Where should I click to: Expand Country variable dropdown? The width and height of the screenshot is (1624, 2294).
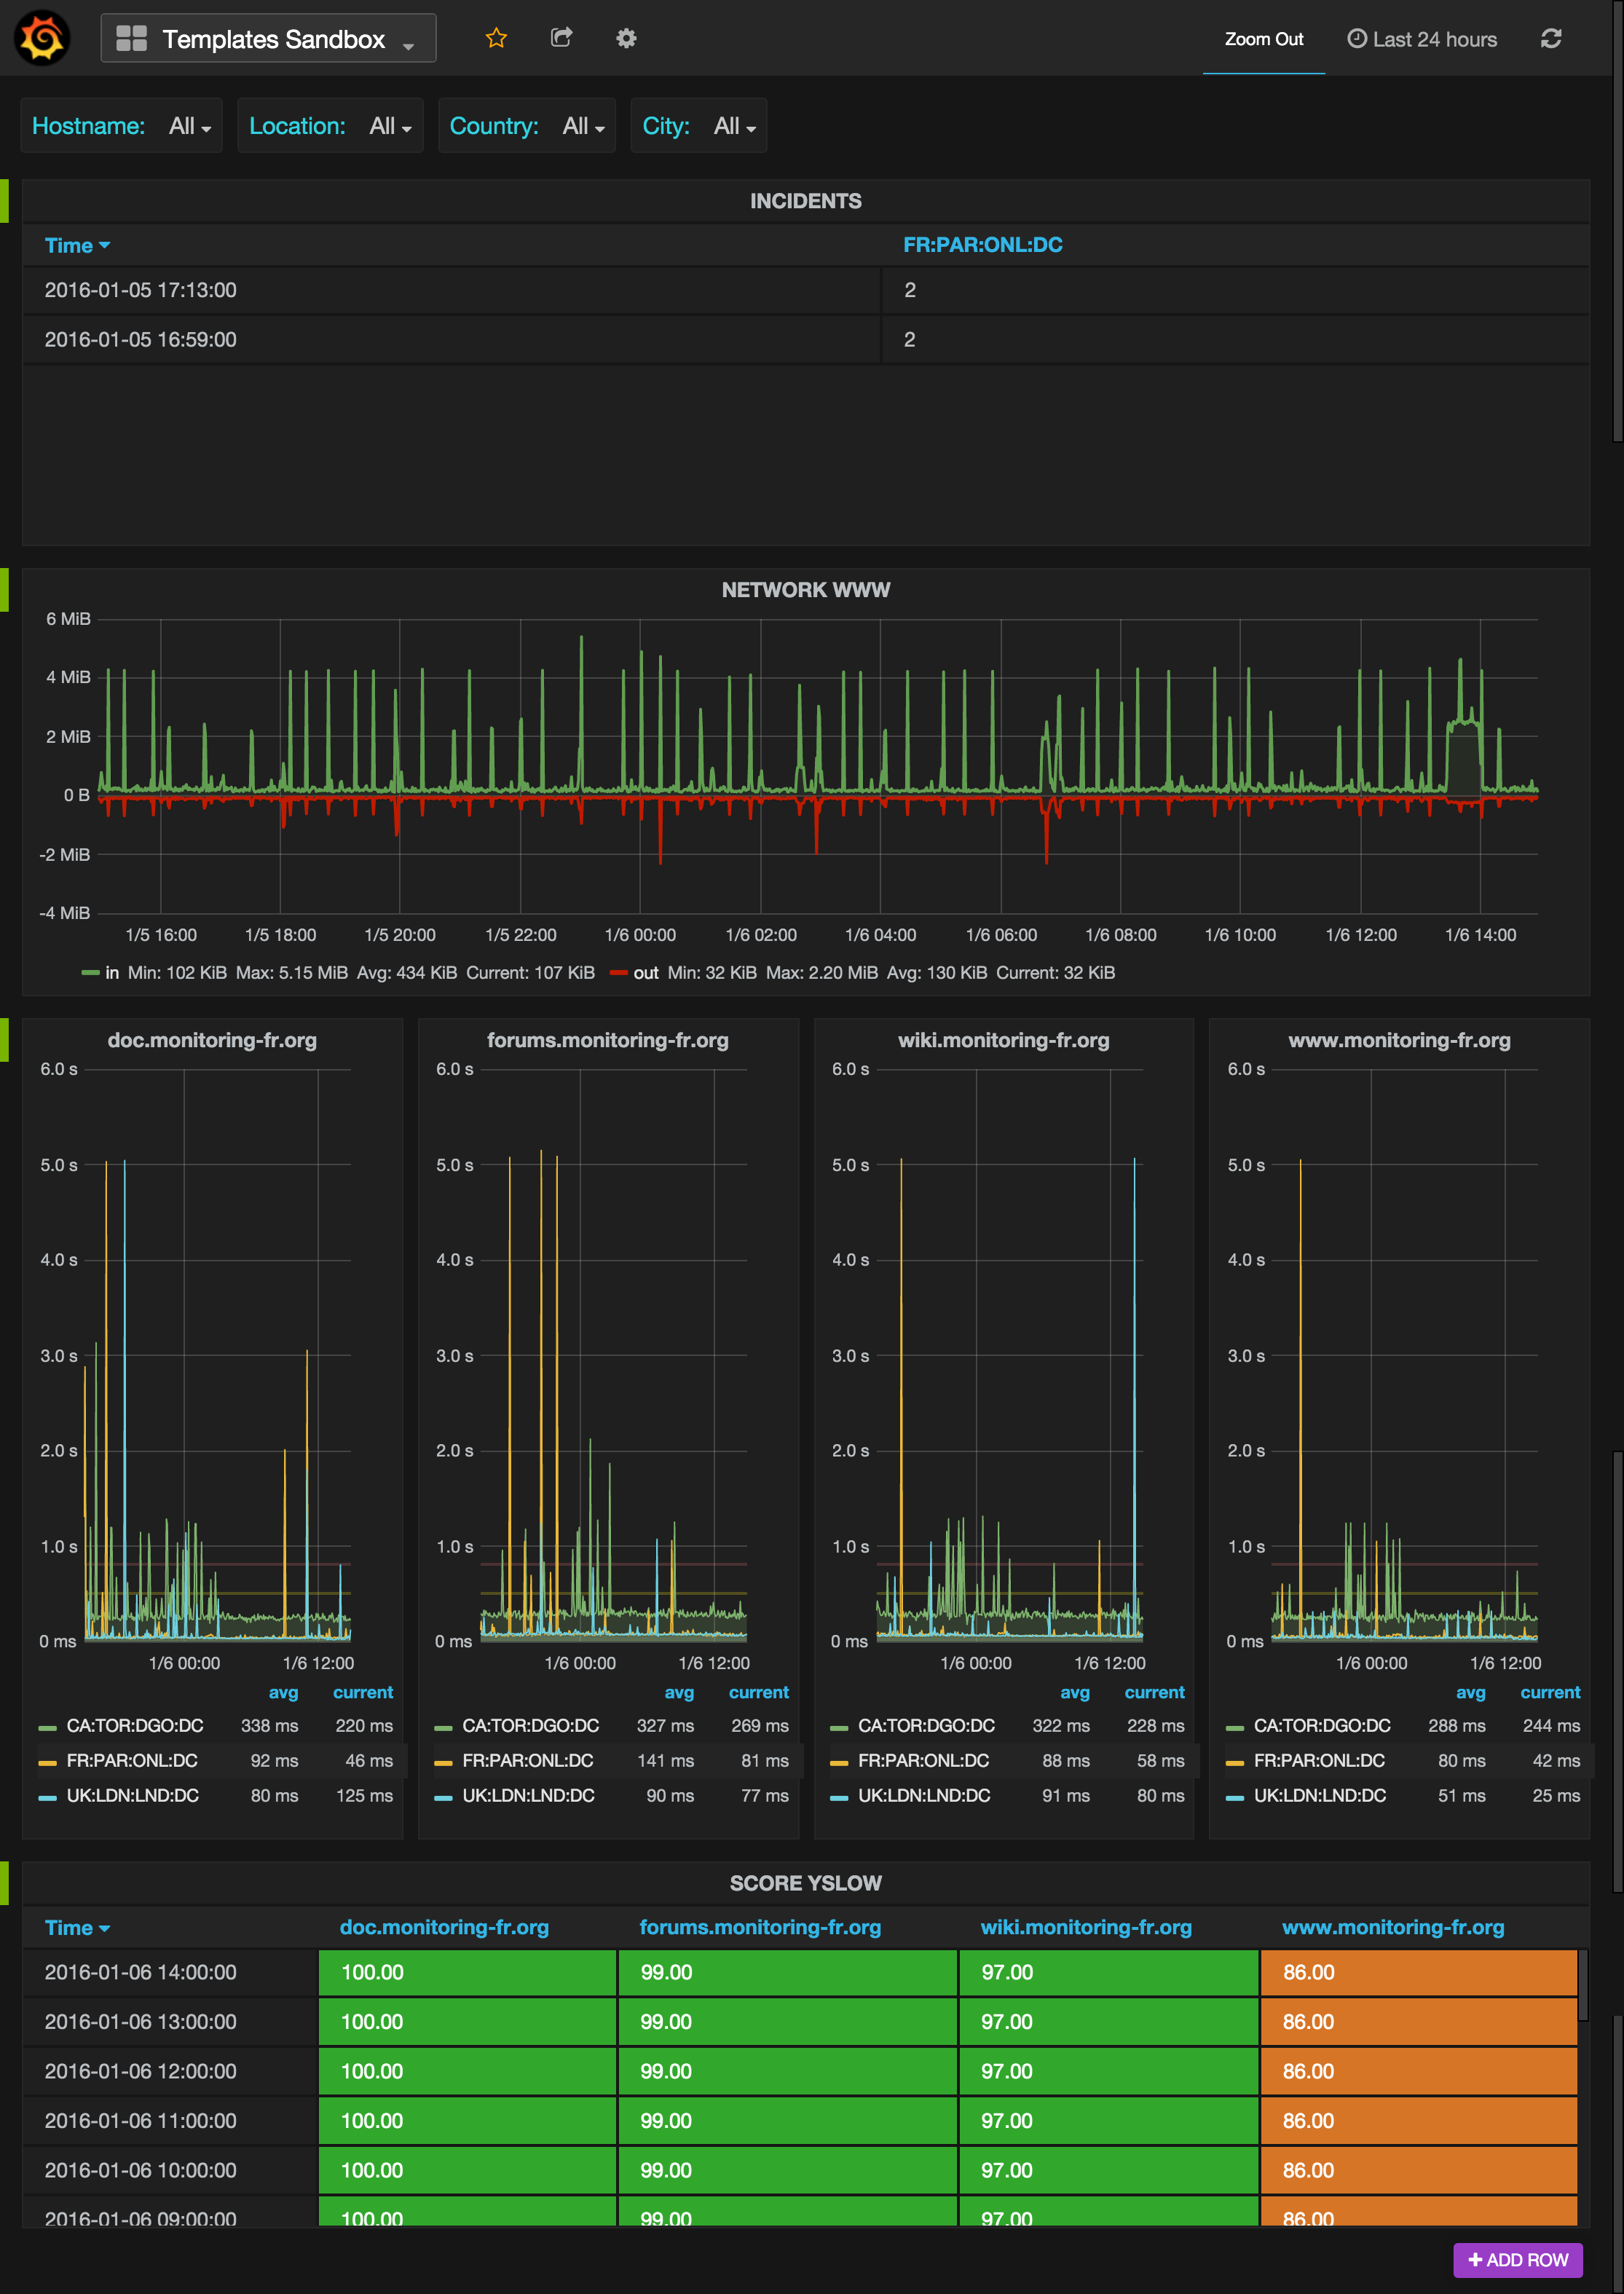pos(583,126)
